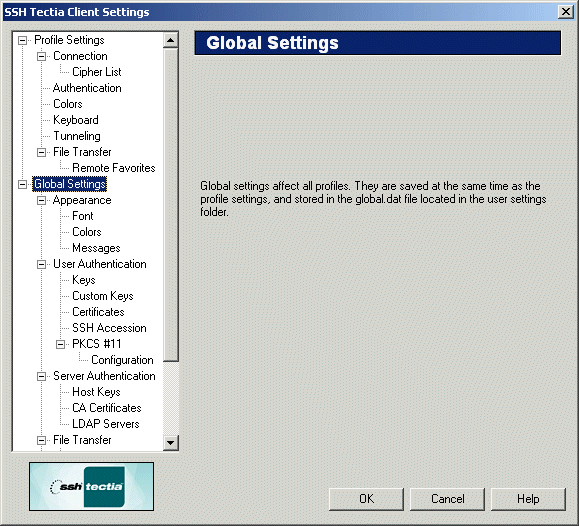Image resolution: width=579 pixels, height=526 pixels.
Task: Collapse the File Transfer node below LDAP Servers
Action: point(41,440)
